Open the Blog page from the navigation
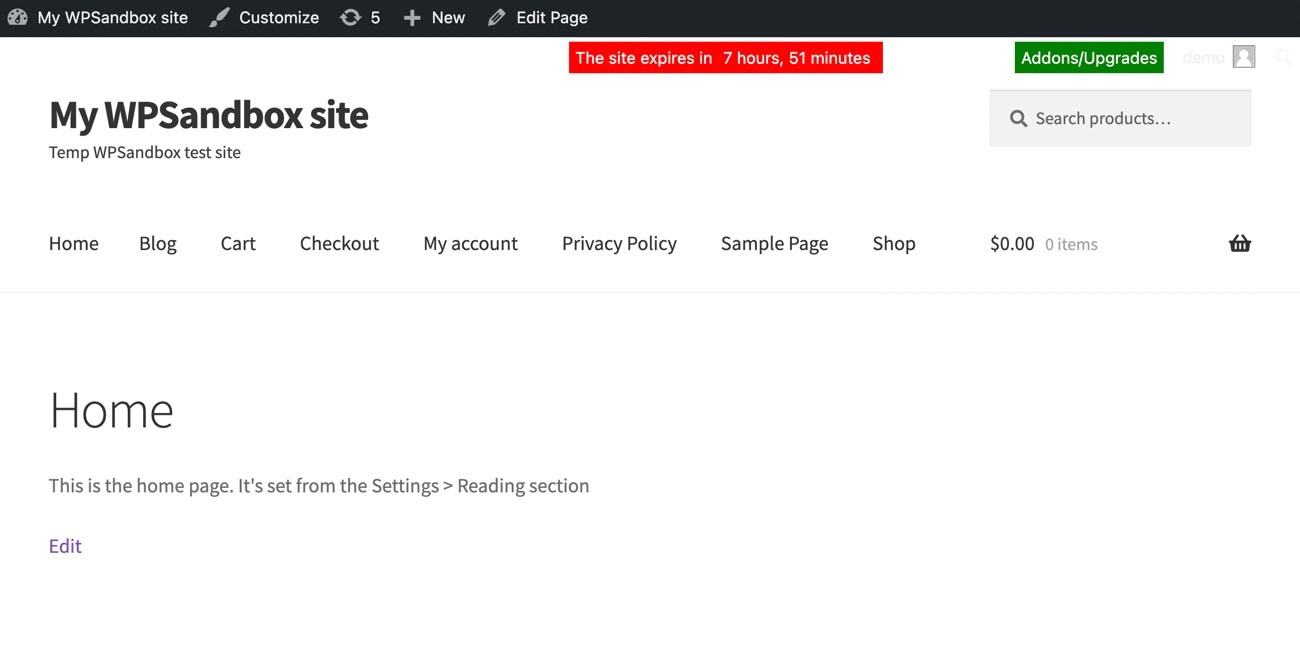 [157, 243]
